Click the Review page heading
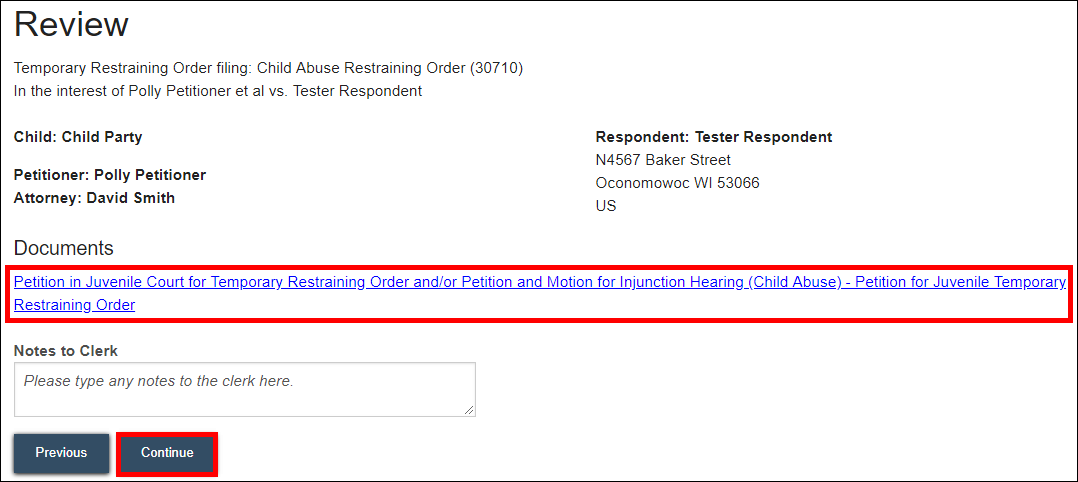Screen dimensions: 1078x482 tap(71, 25)
